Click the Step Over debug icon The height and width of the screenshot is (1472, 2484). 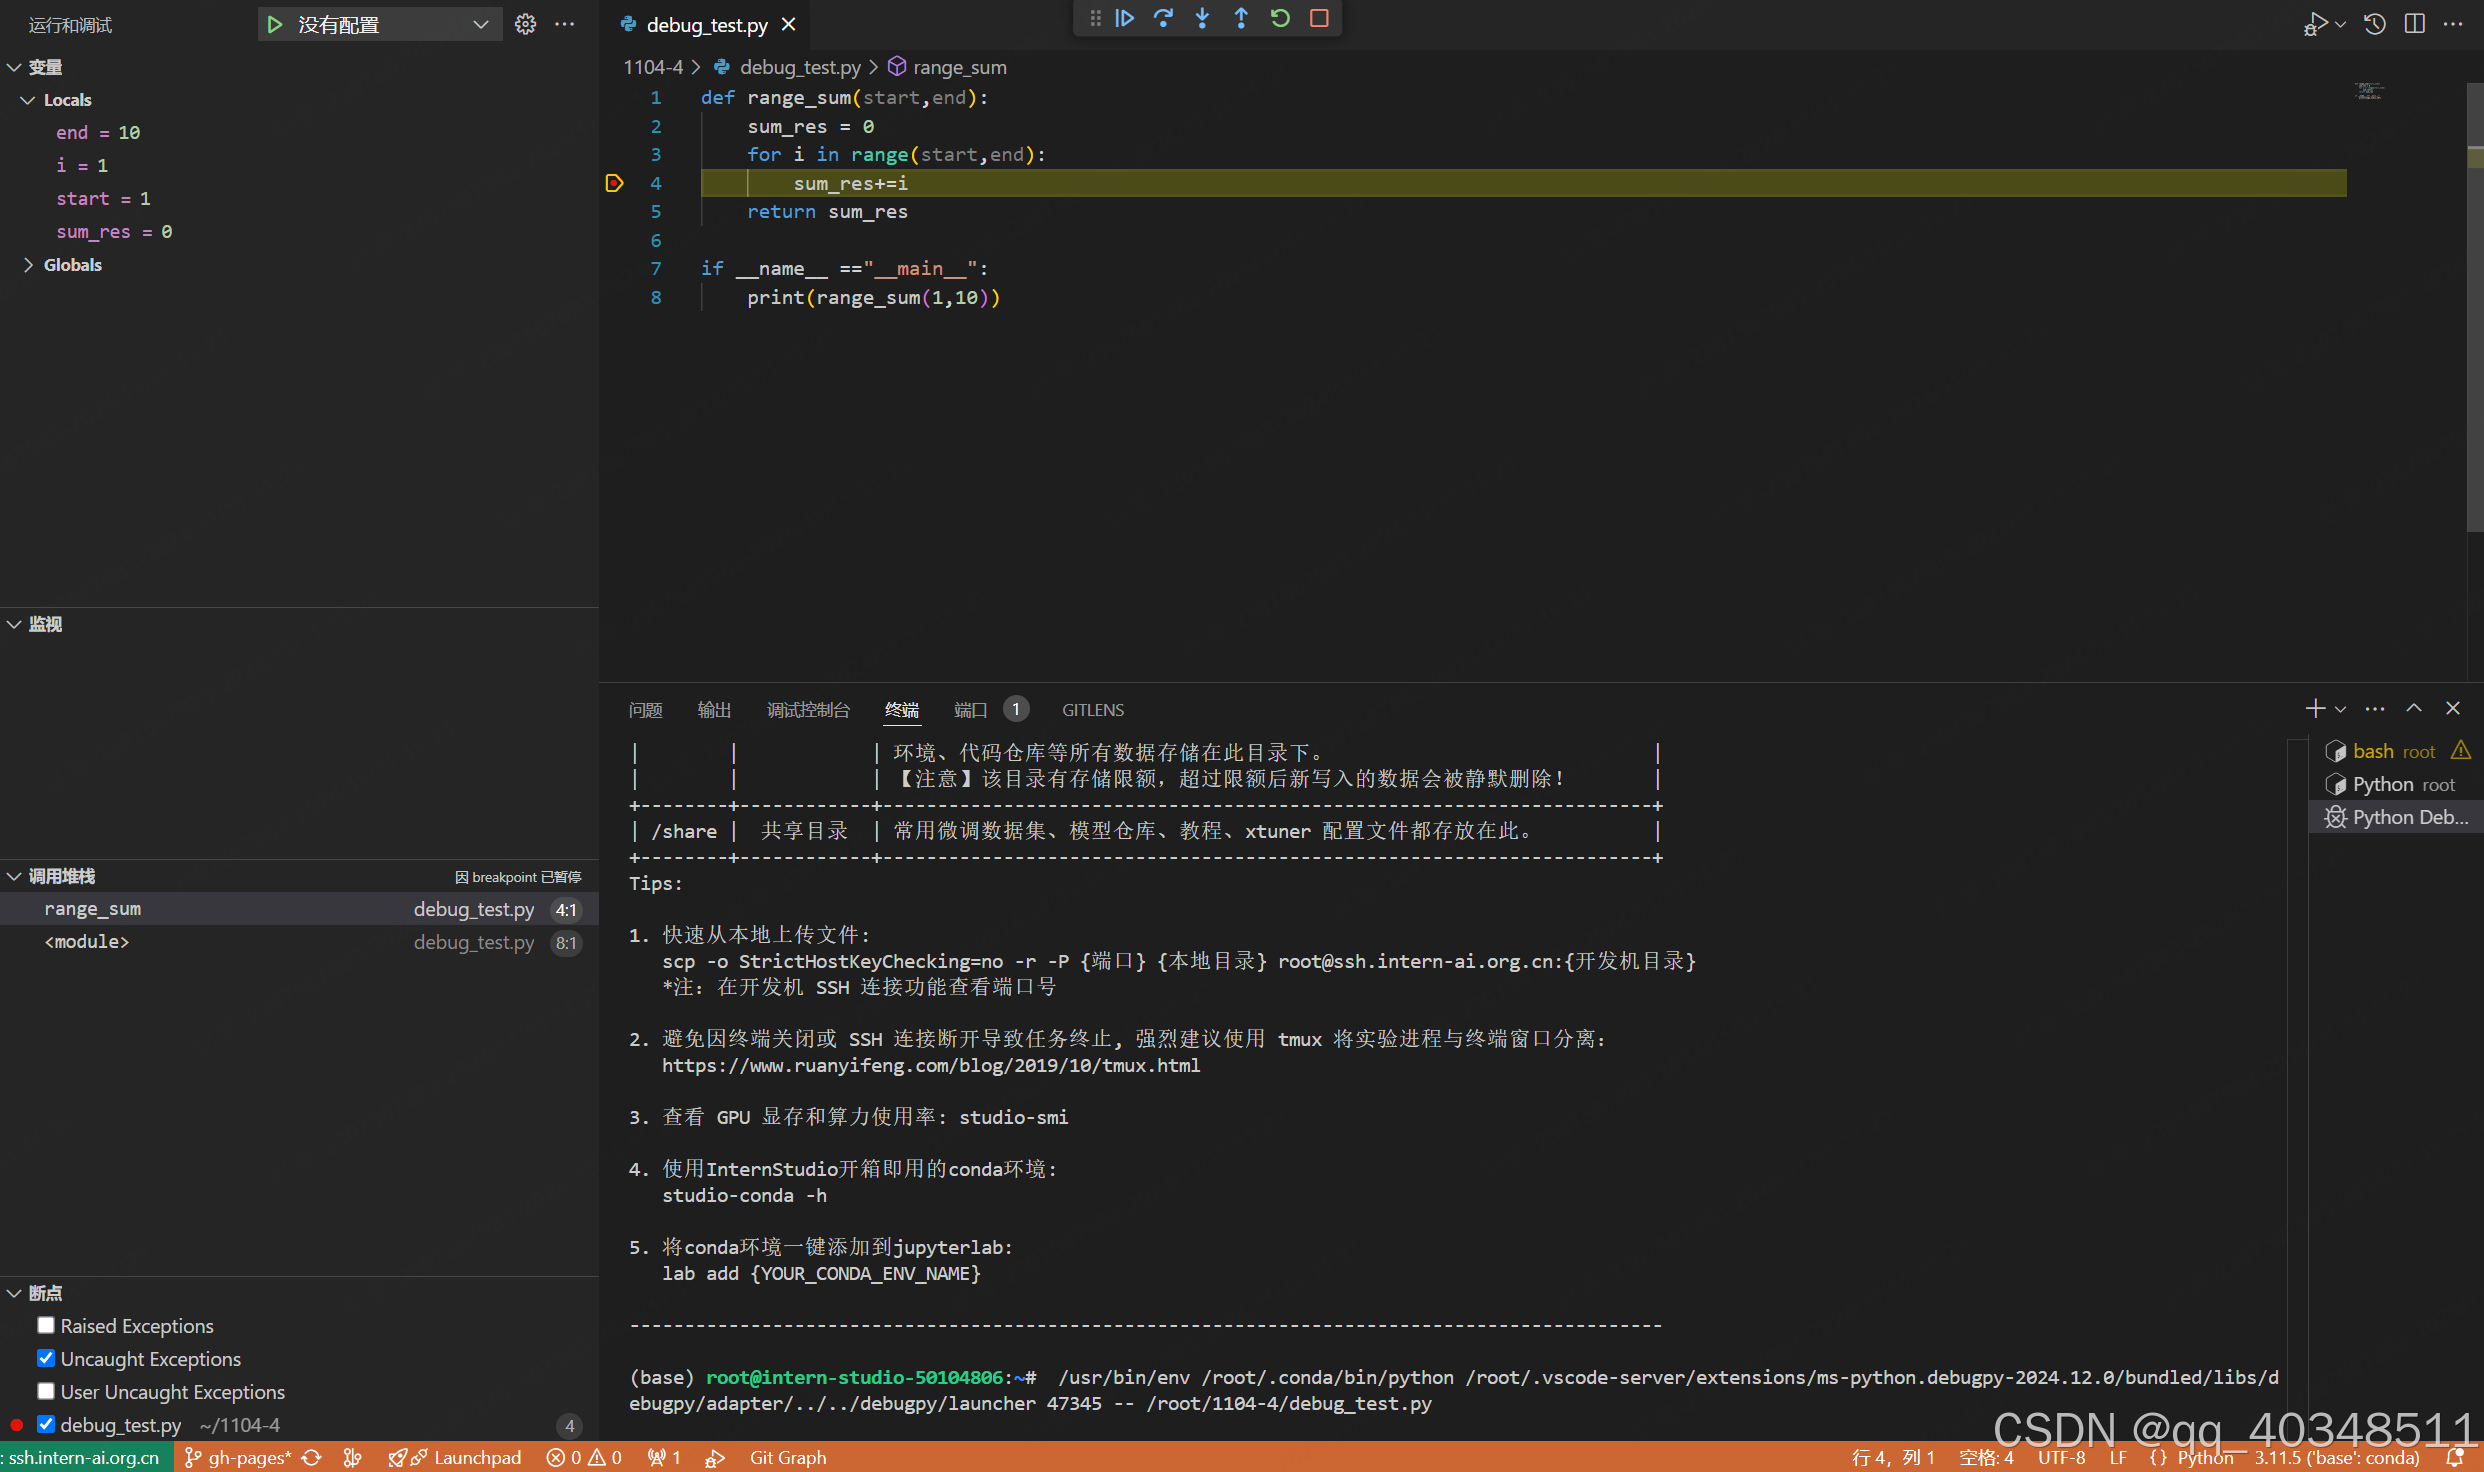[1163, 18]
